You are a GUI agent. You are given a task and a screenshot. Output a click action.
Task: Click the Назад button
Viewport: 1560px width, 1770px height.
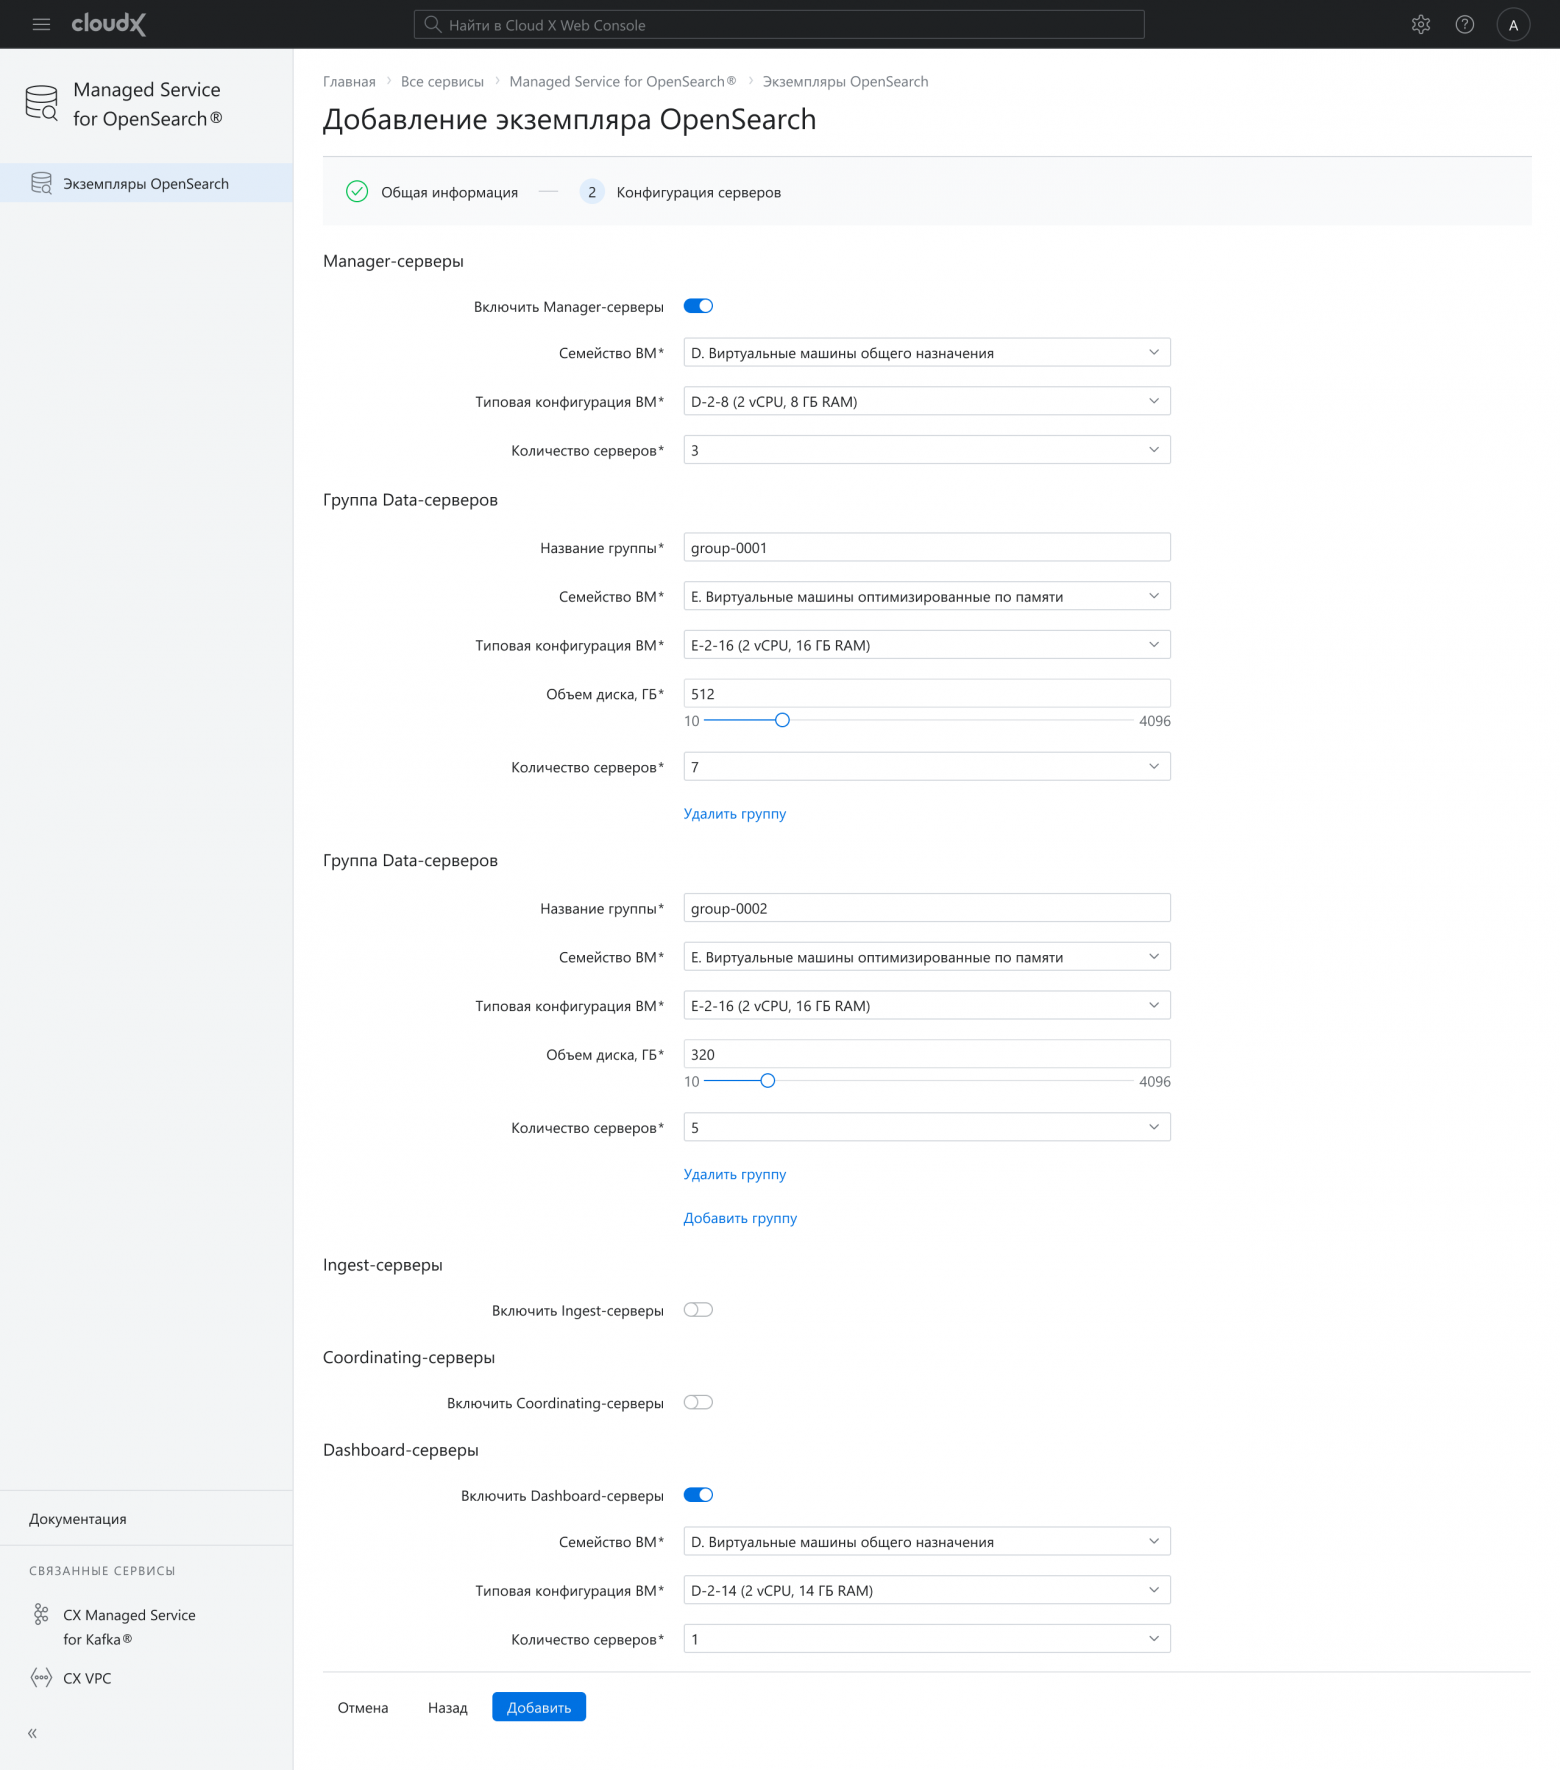(x=448, y=1707)
